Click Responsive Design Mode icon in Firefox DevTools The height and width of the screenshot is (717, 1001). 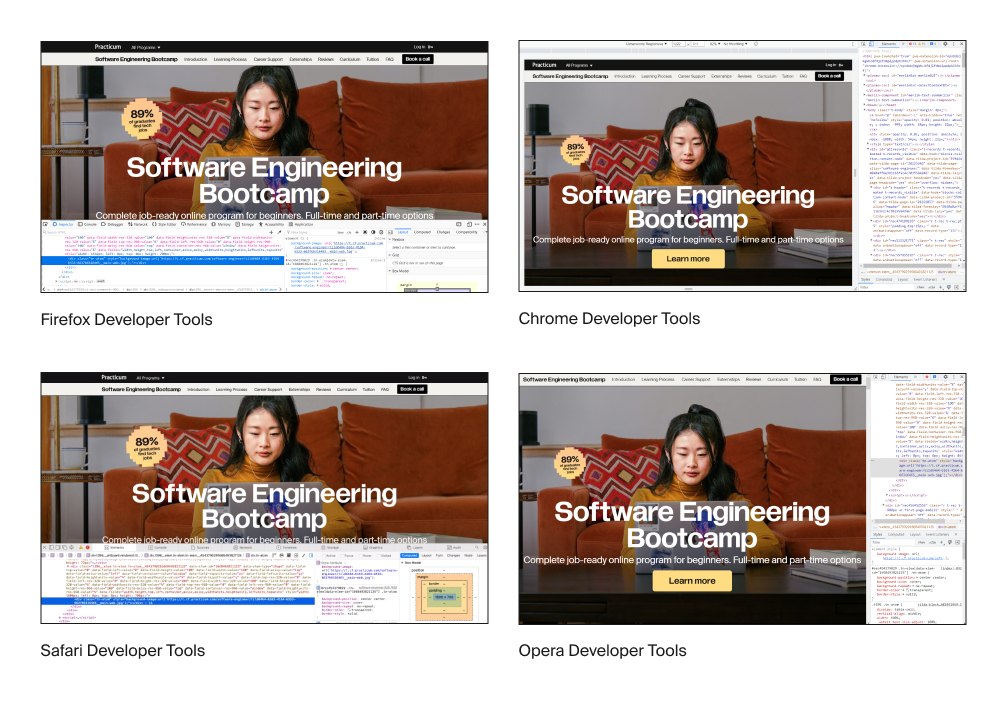469,224
